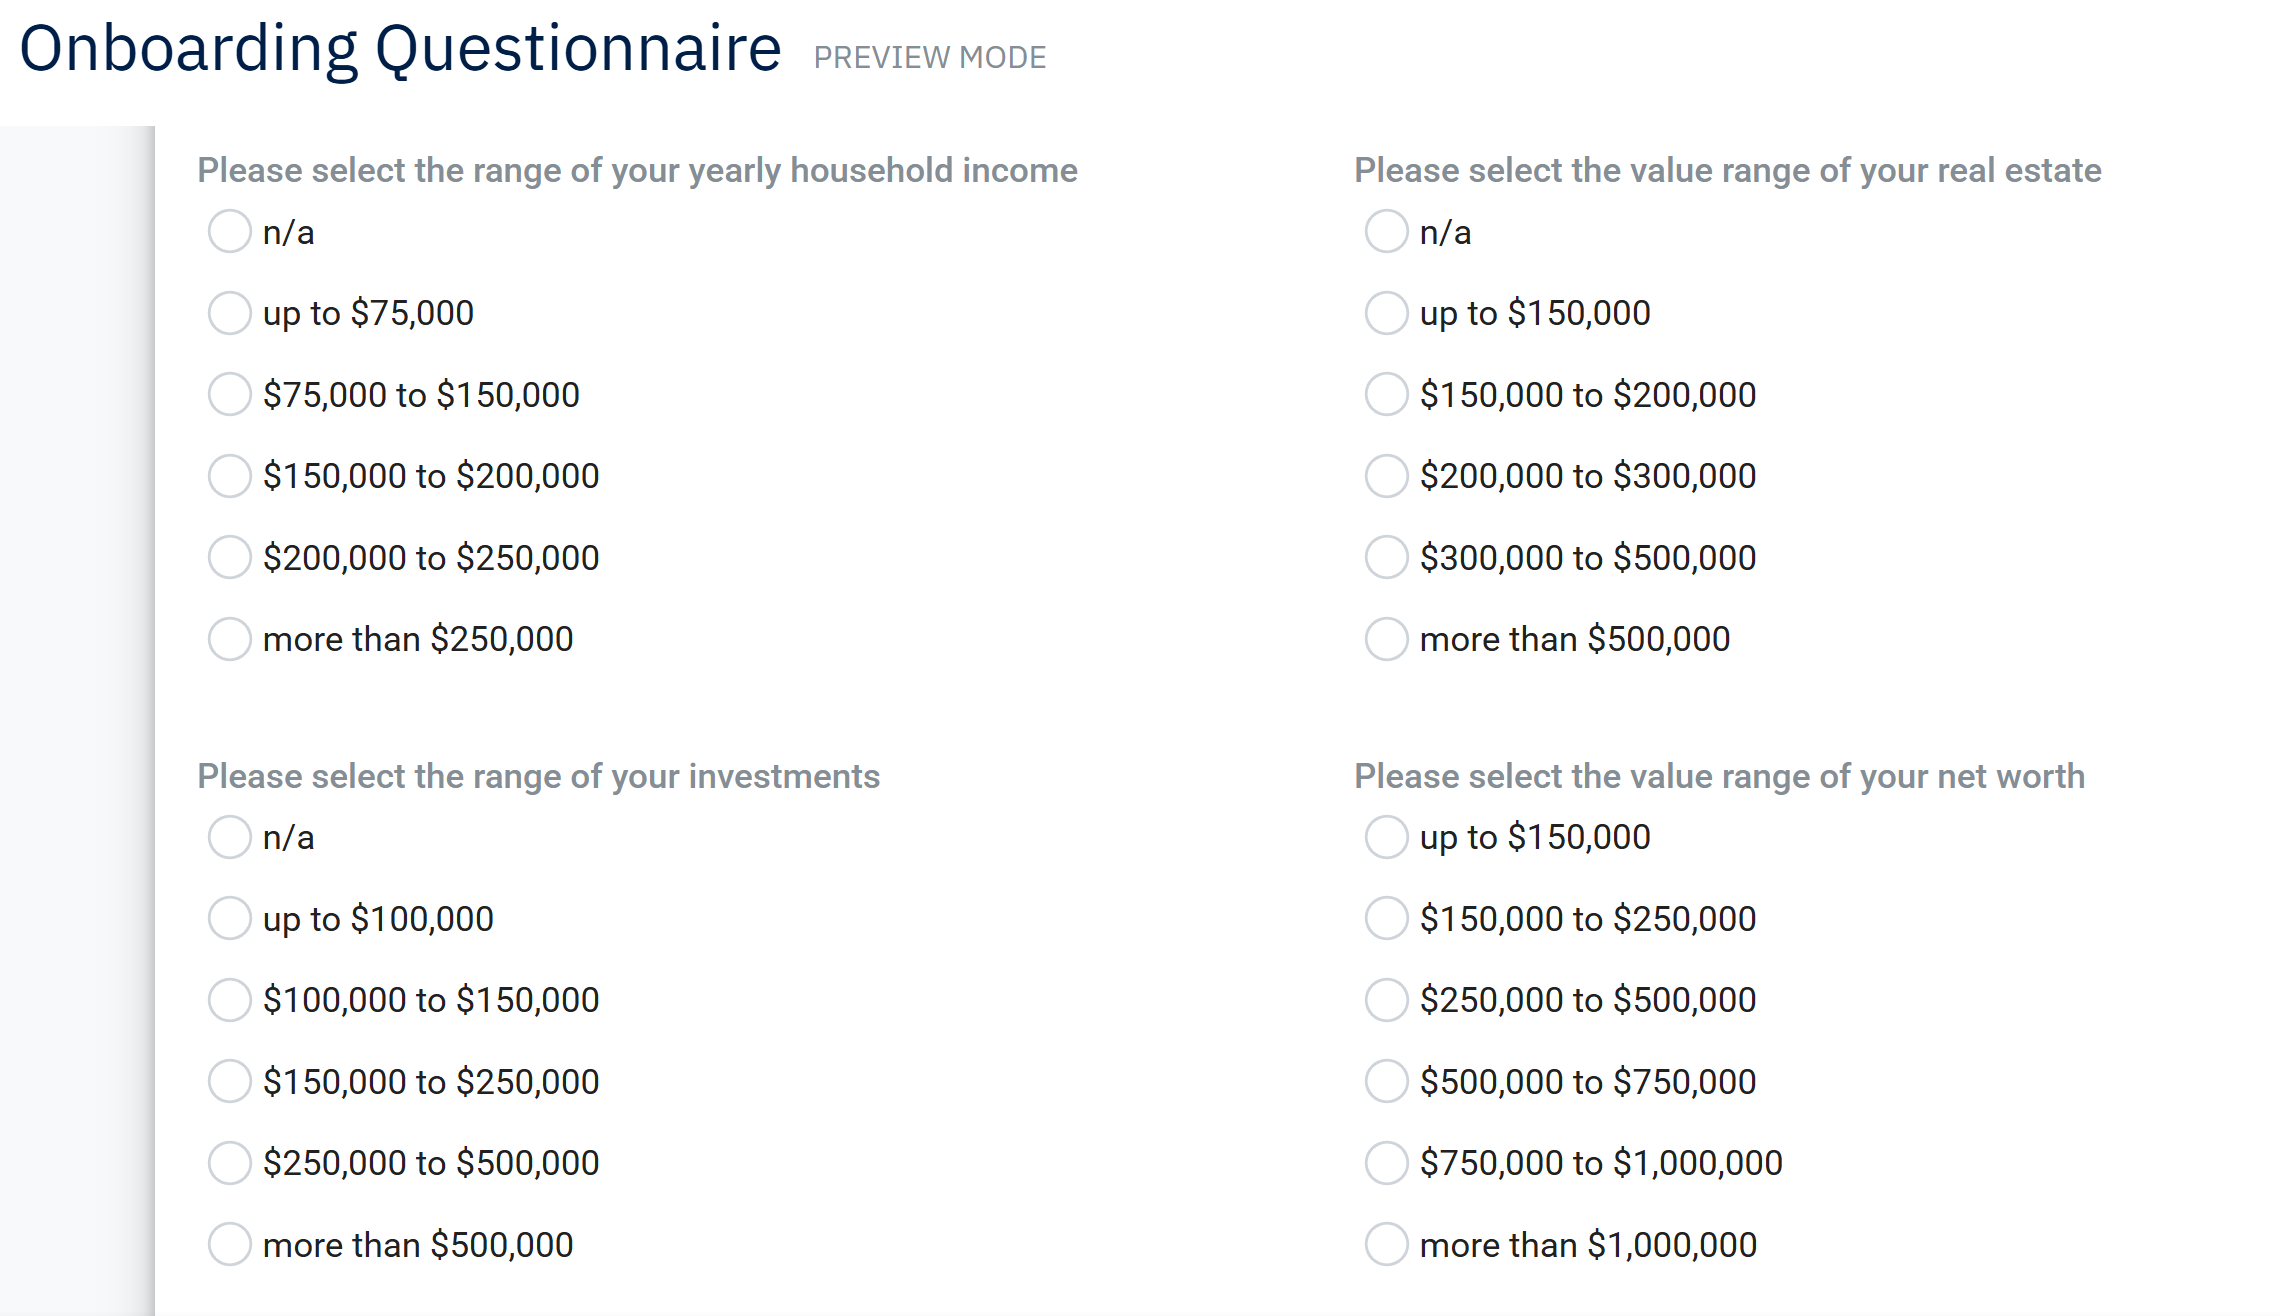Choose real estate up to $150,000

point(1386,313)
